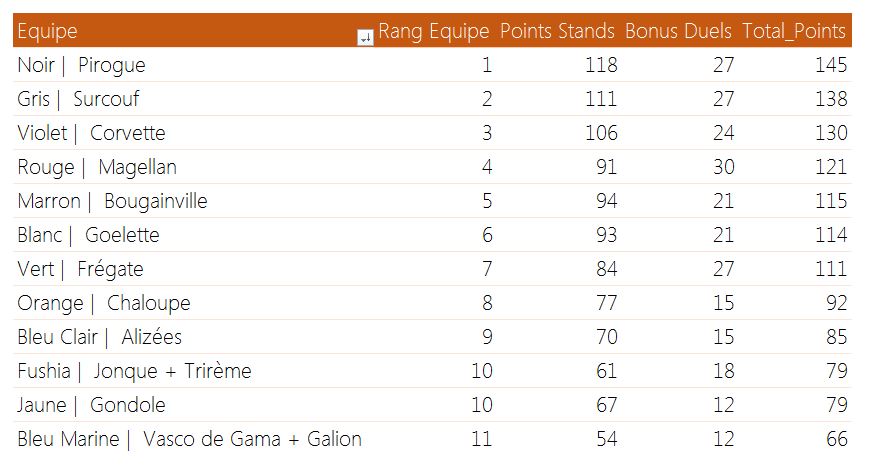Click the Orange | Chaloupe team cell
This screenshot has width=875, height=468.
point(104,303)
